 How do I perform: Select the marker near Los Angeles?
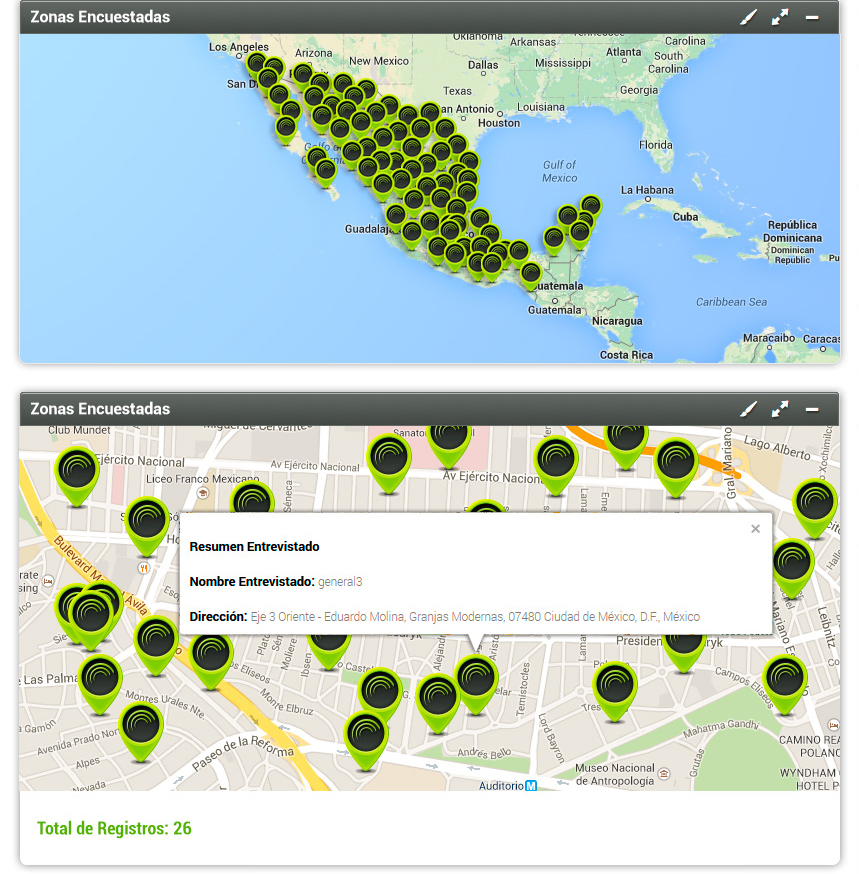point(258,65)
